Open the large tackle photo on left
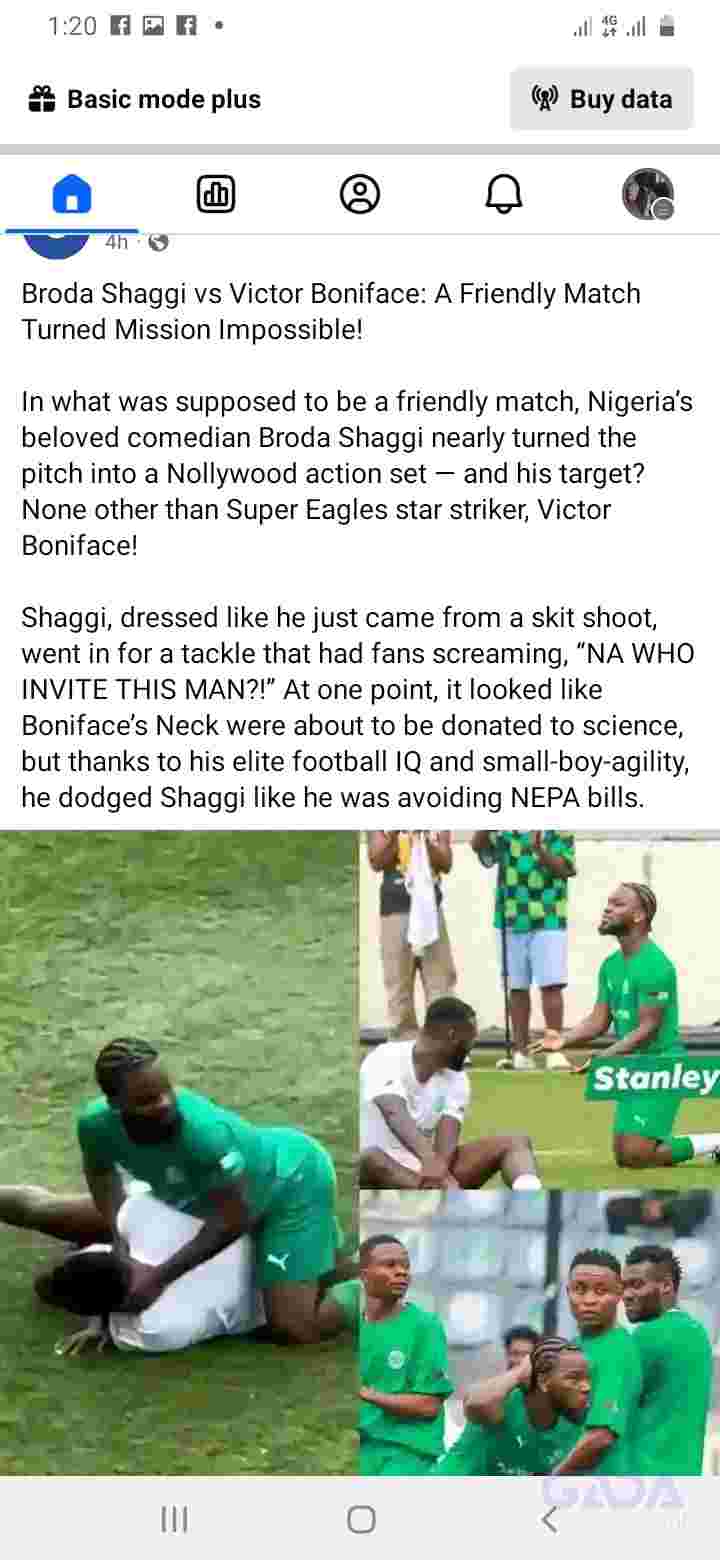Image resolution: width=720 pixels, height=1560 pixels. point(179,1153)
